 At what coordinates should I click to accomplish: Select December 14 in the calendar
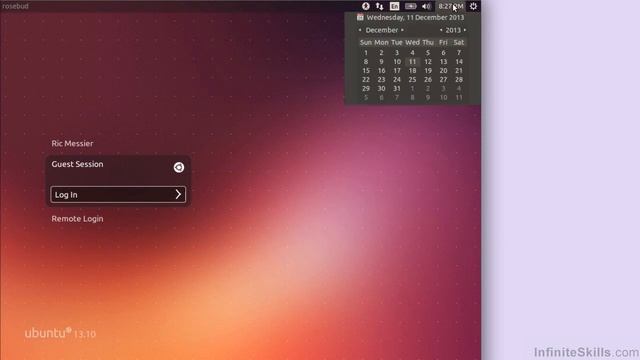(x=459, y=62)
